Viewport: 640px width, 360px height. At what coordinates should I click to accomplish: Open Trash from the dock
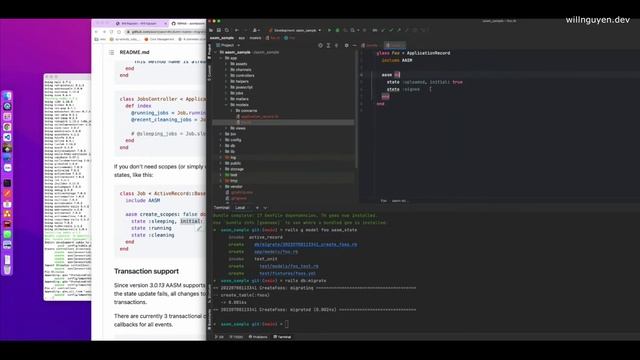click(x=7, y=270)
